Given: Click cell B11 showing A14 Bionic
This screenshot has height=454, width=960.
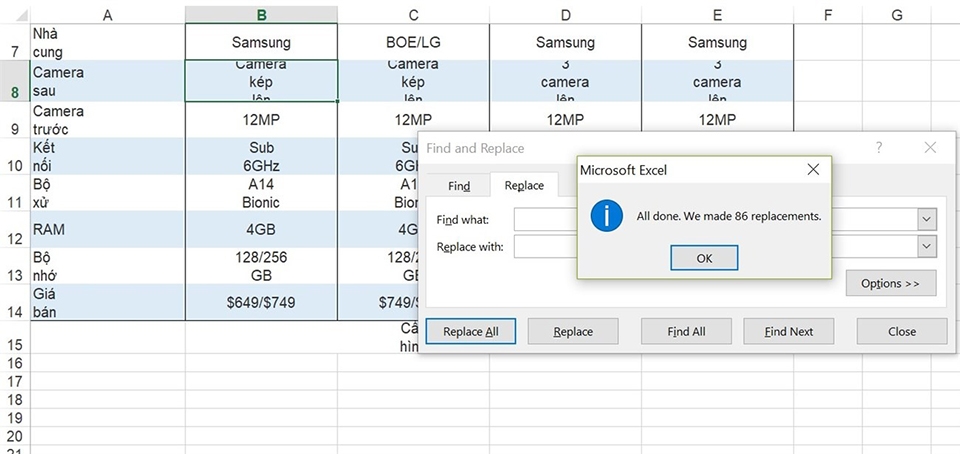Looking at the screenshot, I should [x=261, y=193].
